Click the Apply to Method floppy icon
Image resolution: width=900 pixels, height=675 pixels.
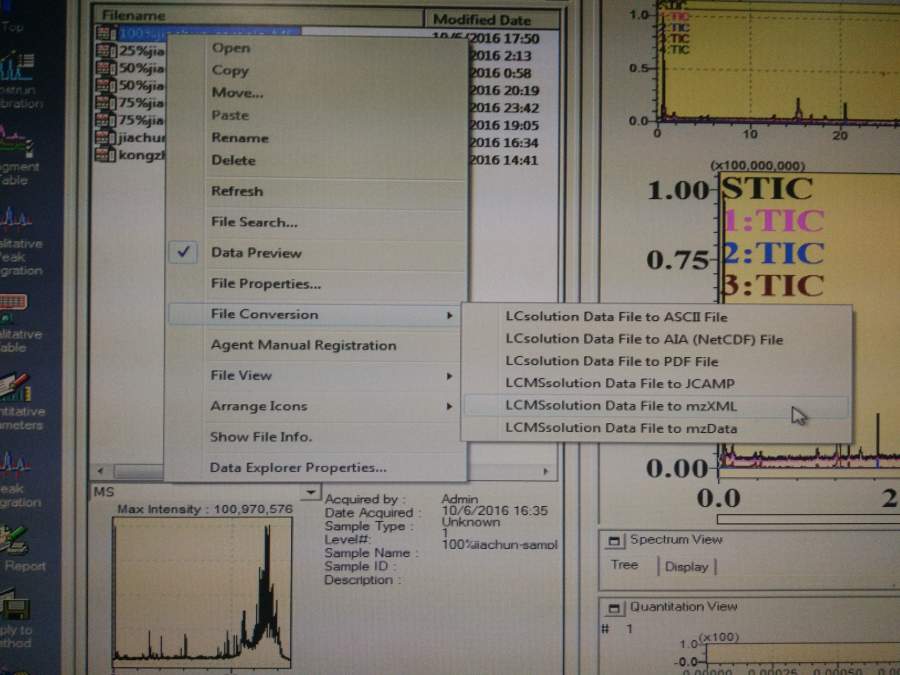click(16, 609)
